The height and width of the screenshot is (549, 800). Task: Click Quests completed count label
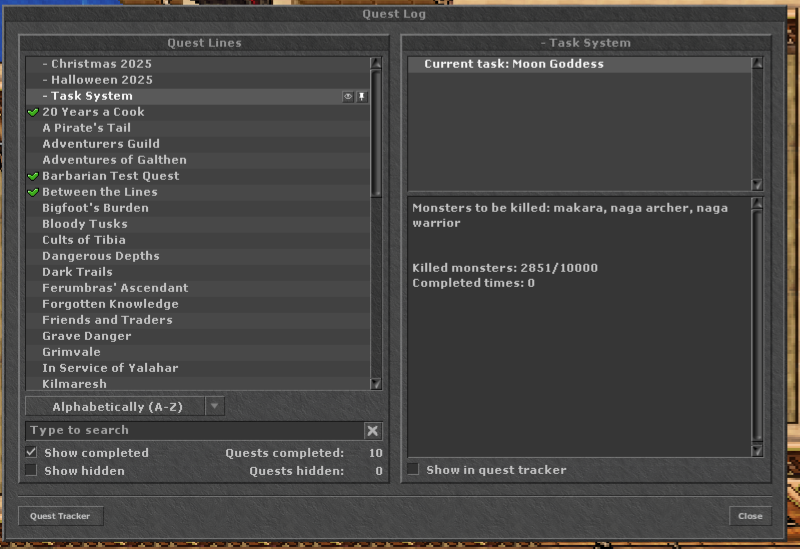pyautogui.click(x=285, y=453)
